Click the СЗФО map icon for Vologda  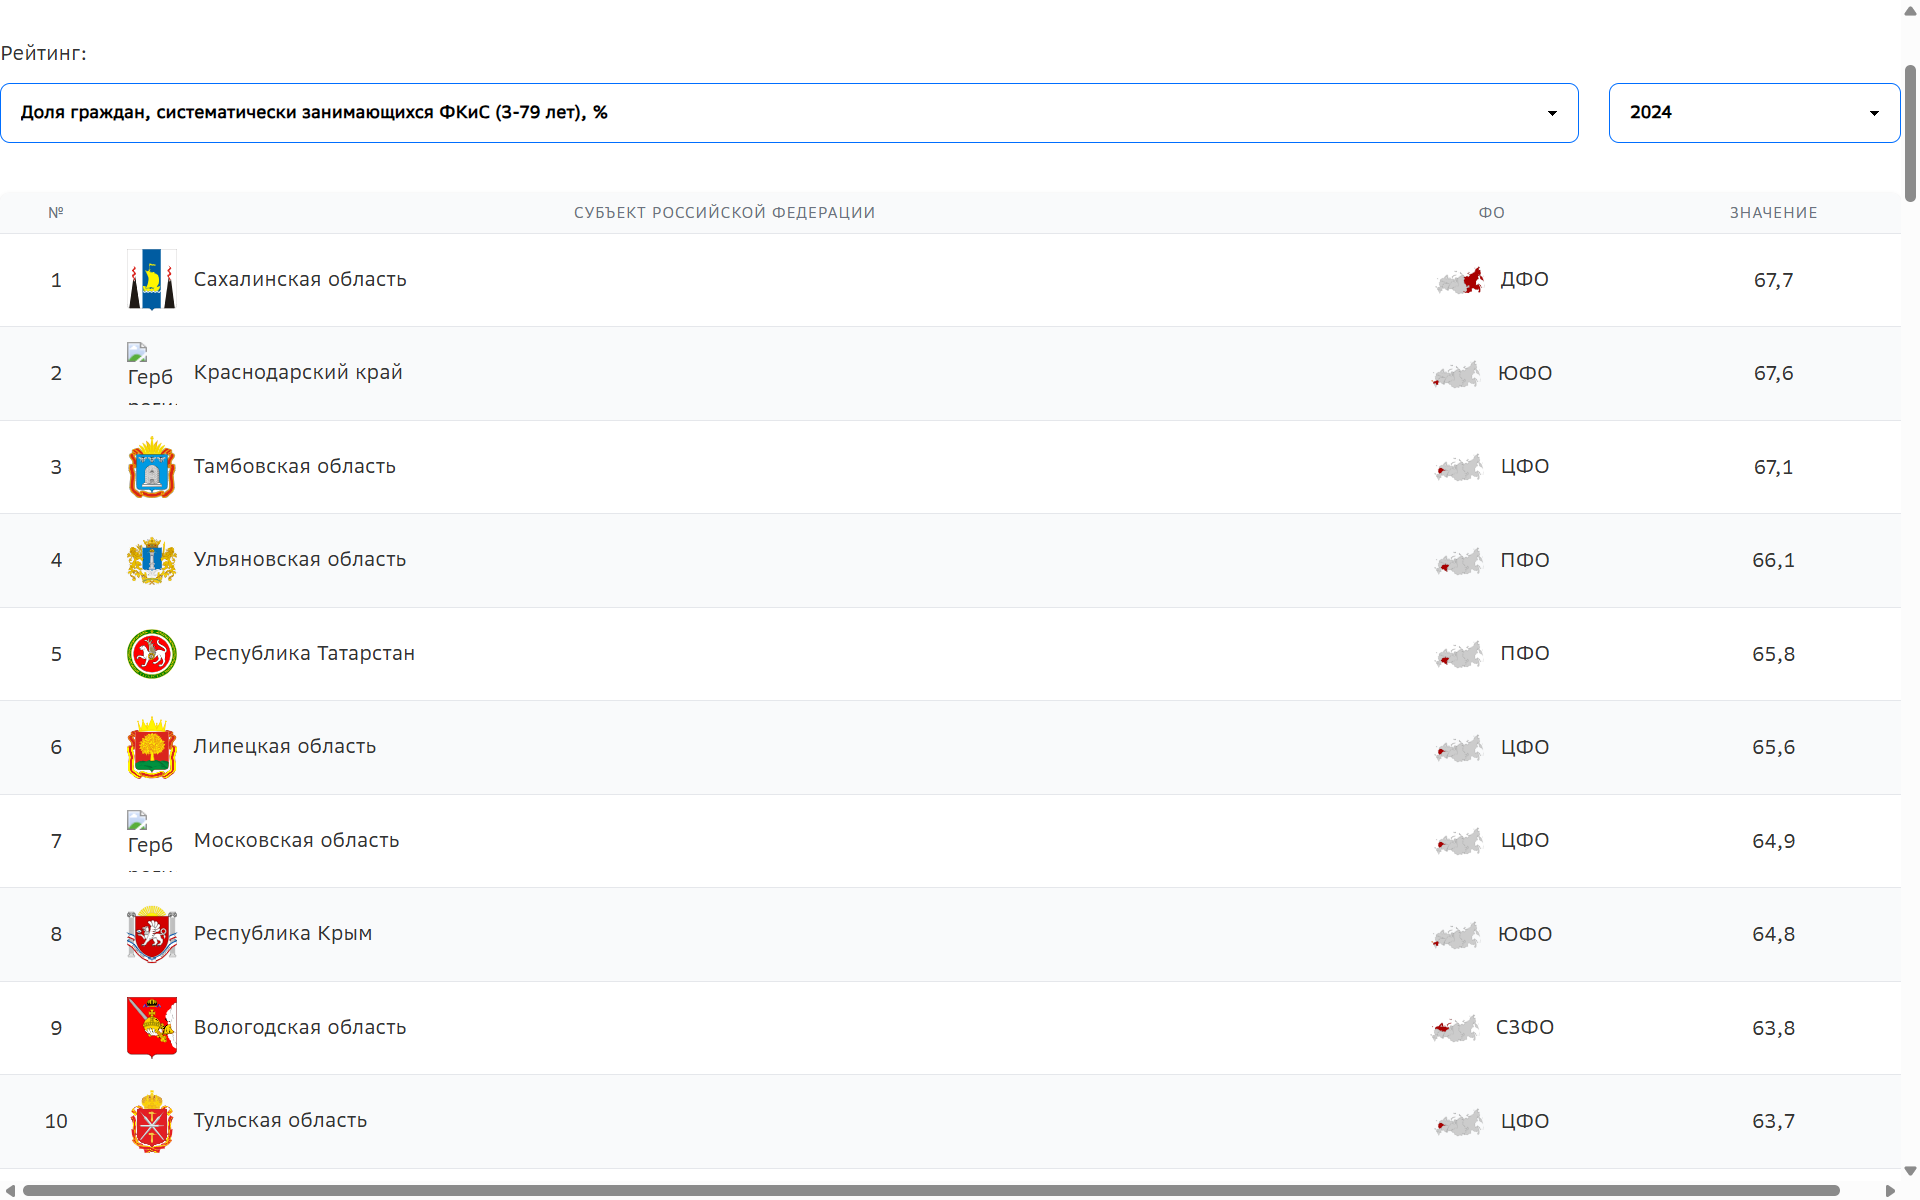point(1455,1028)
